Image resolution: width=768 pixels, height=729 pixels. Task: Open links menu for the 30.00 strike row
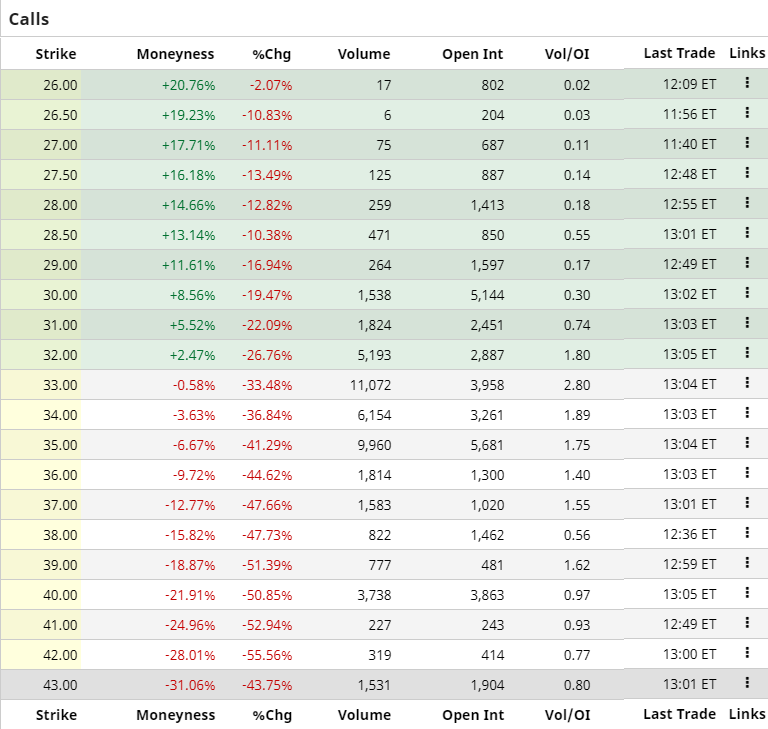(747, 292)
